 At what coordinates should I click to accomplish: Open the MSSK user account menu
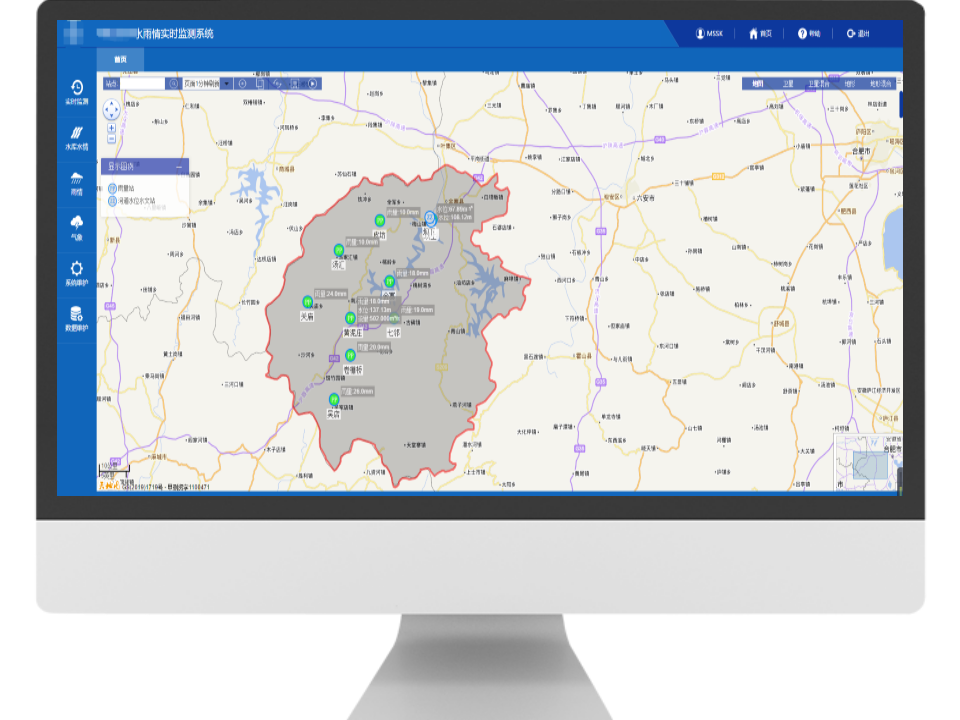[709, 34]
